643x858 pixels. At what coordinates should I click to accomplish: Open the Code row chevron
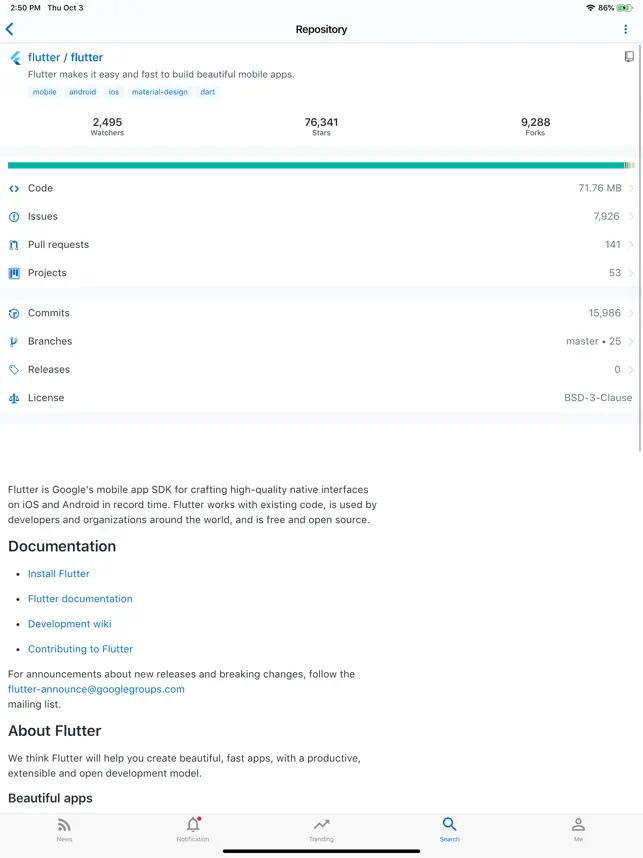click(x=631, y=188)
